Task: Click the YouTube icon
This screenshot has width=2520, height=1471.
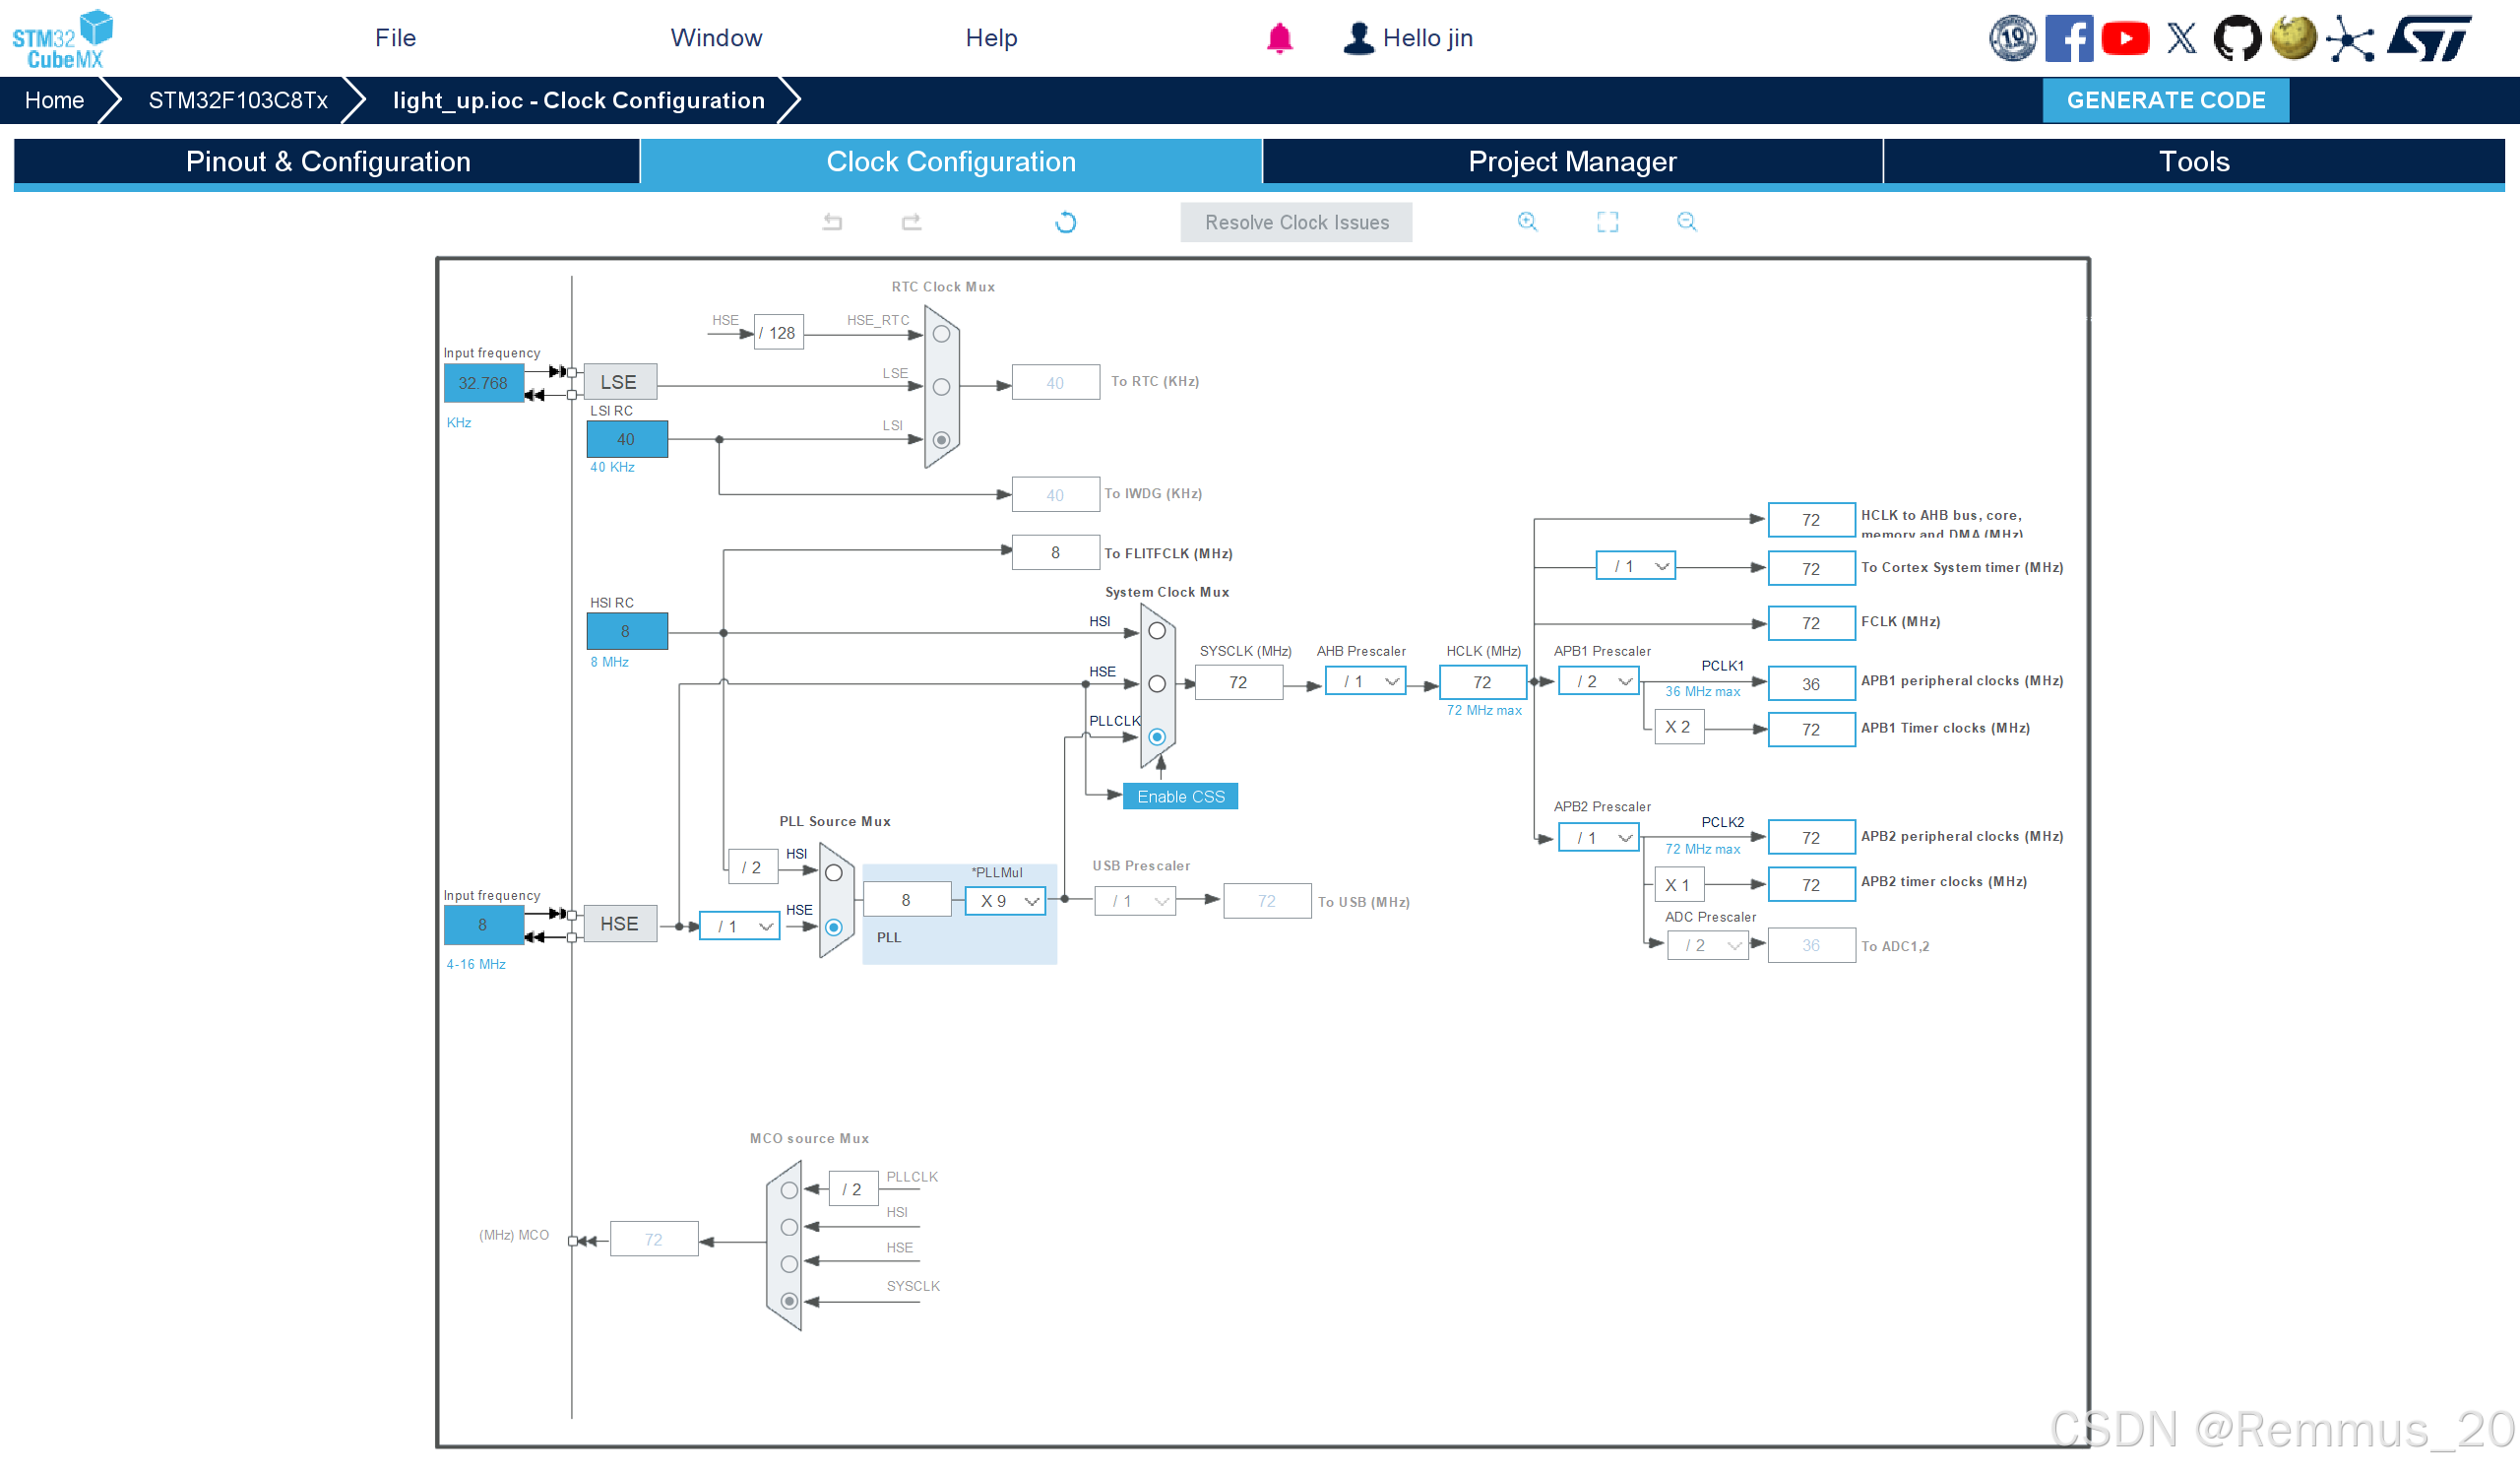Action: click(x=2124, y=38)
